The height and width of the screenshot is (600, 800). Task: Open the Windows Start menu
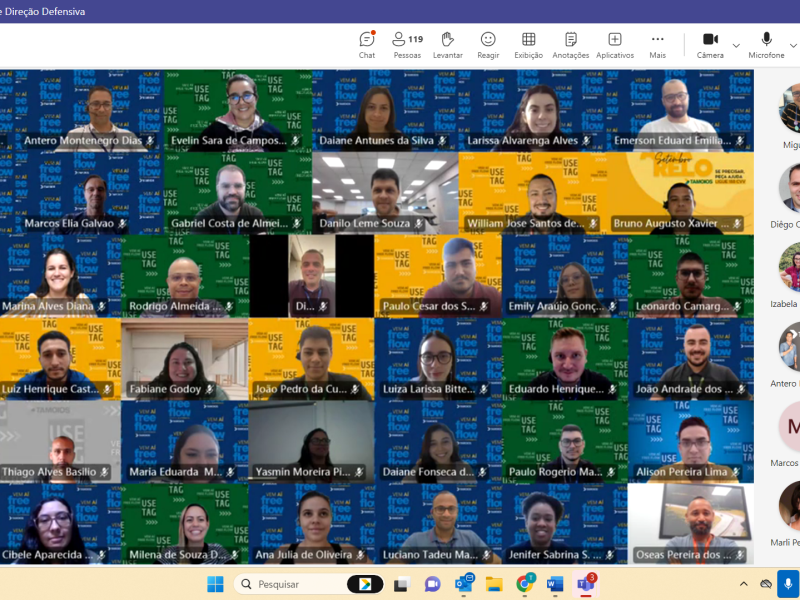pyautogui.click(x=215, y=584)
